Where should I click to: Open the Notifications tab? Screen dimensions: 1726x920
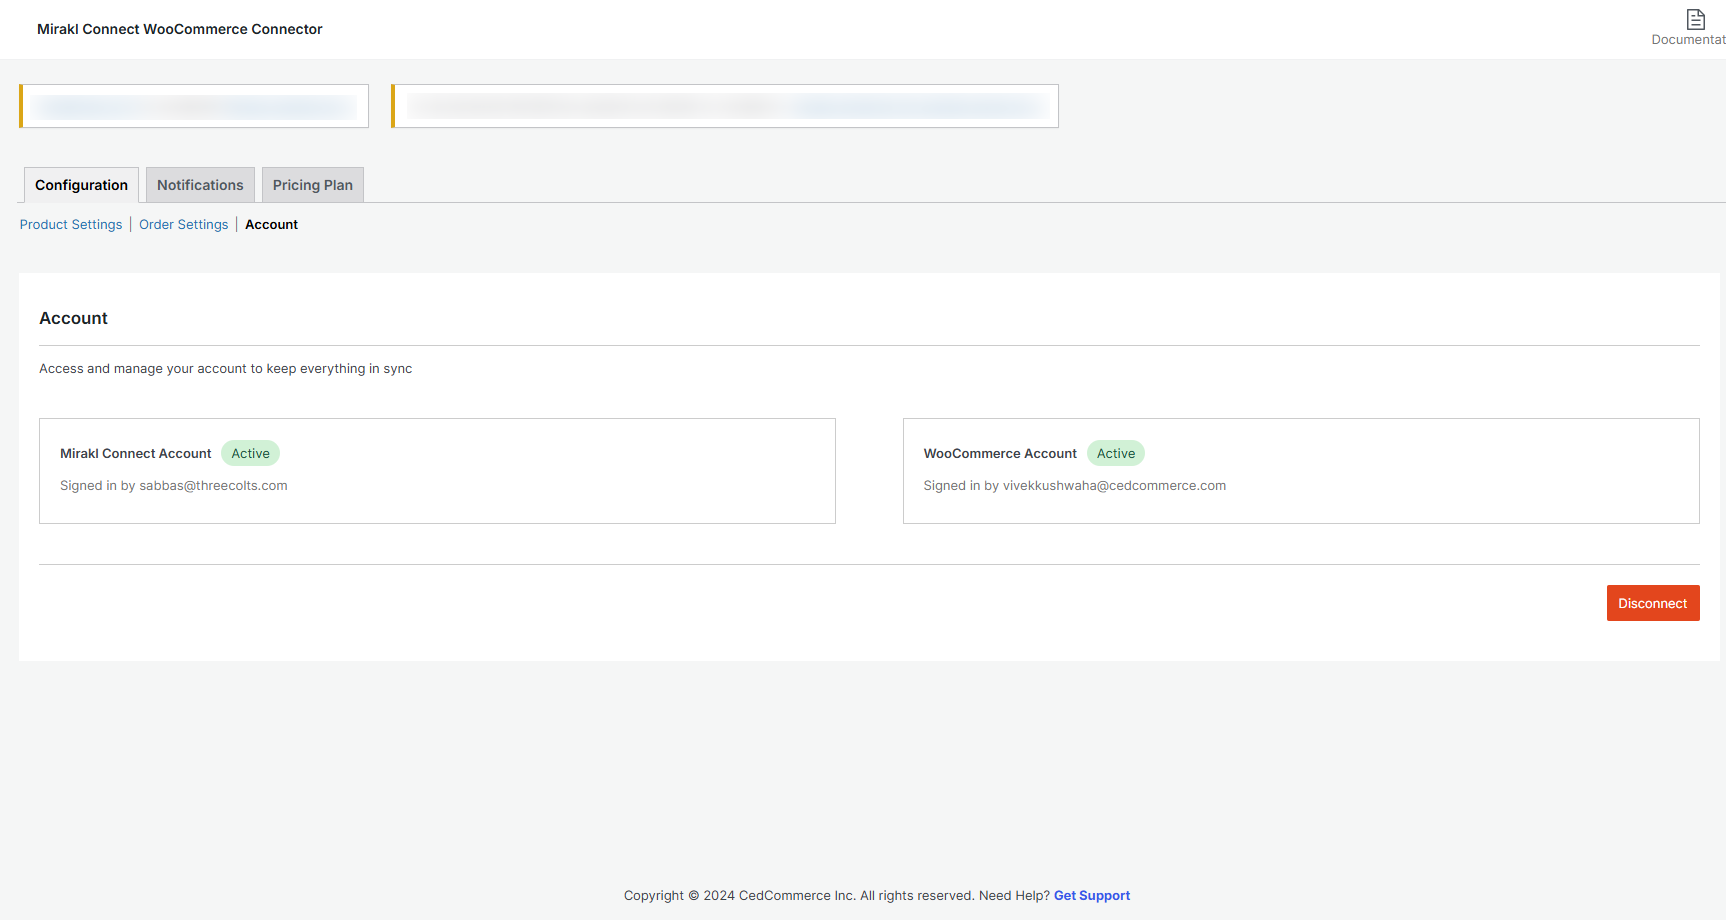(x=200, y=185)
